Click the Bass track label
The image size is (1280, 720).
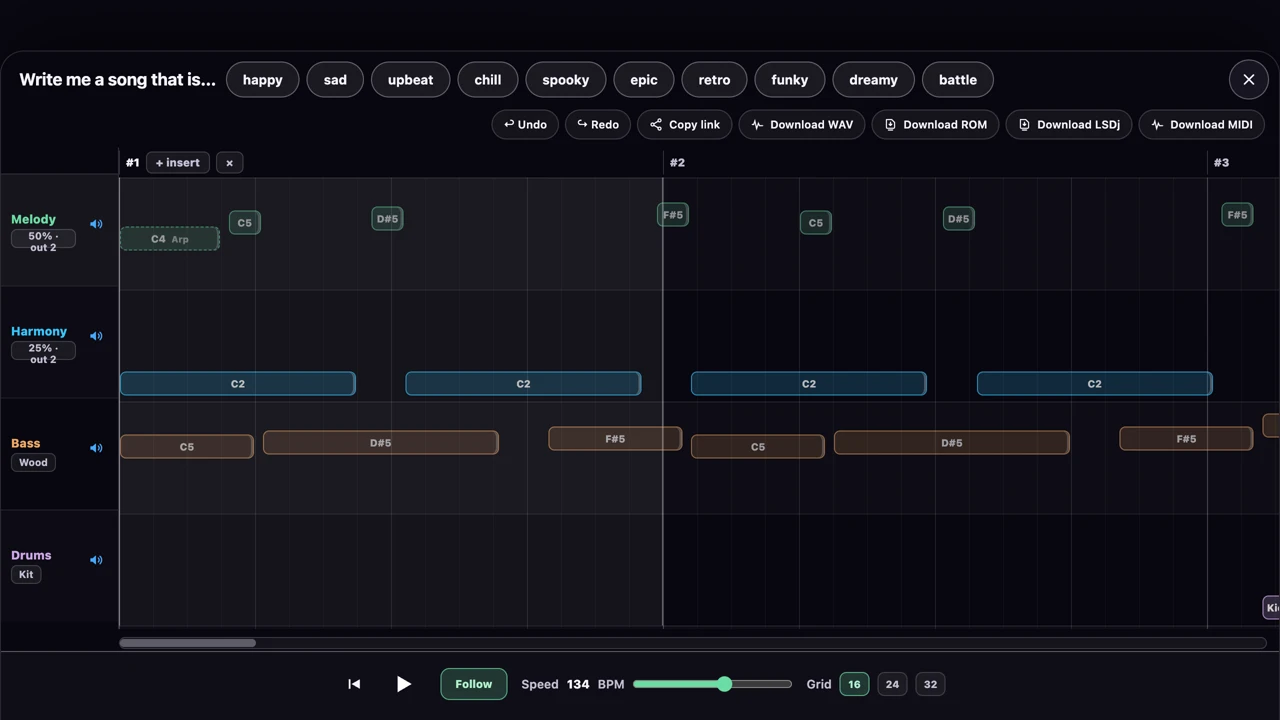[26, 443]
